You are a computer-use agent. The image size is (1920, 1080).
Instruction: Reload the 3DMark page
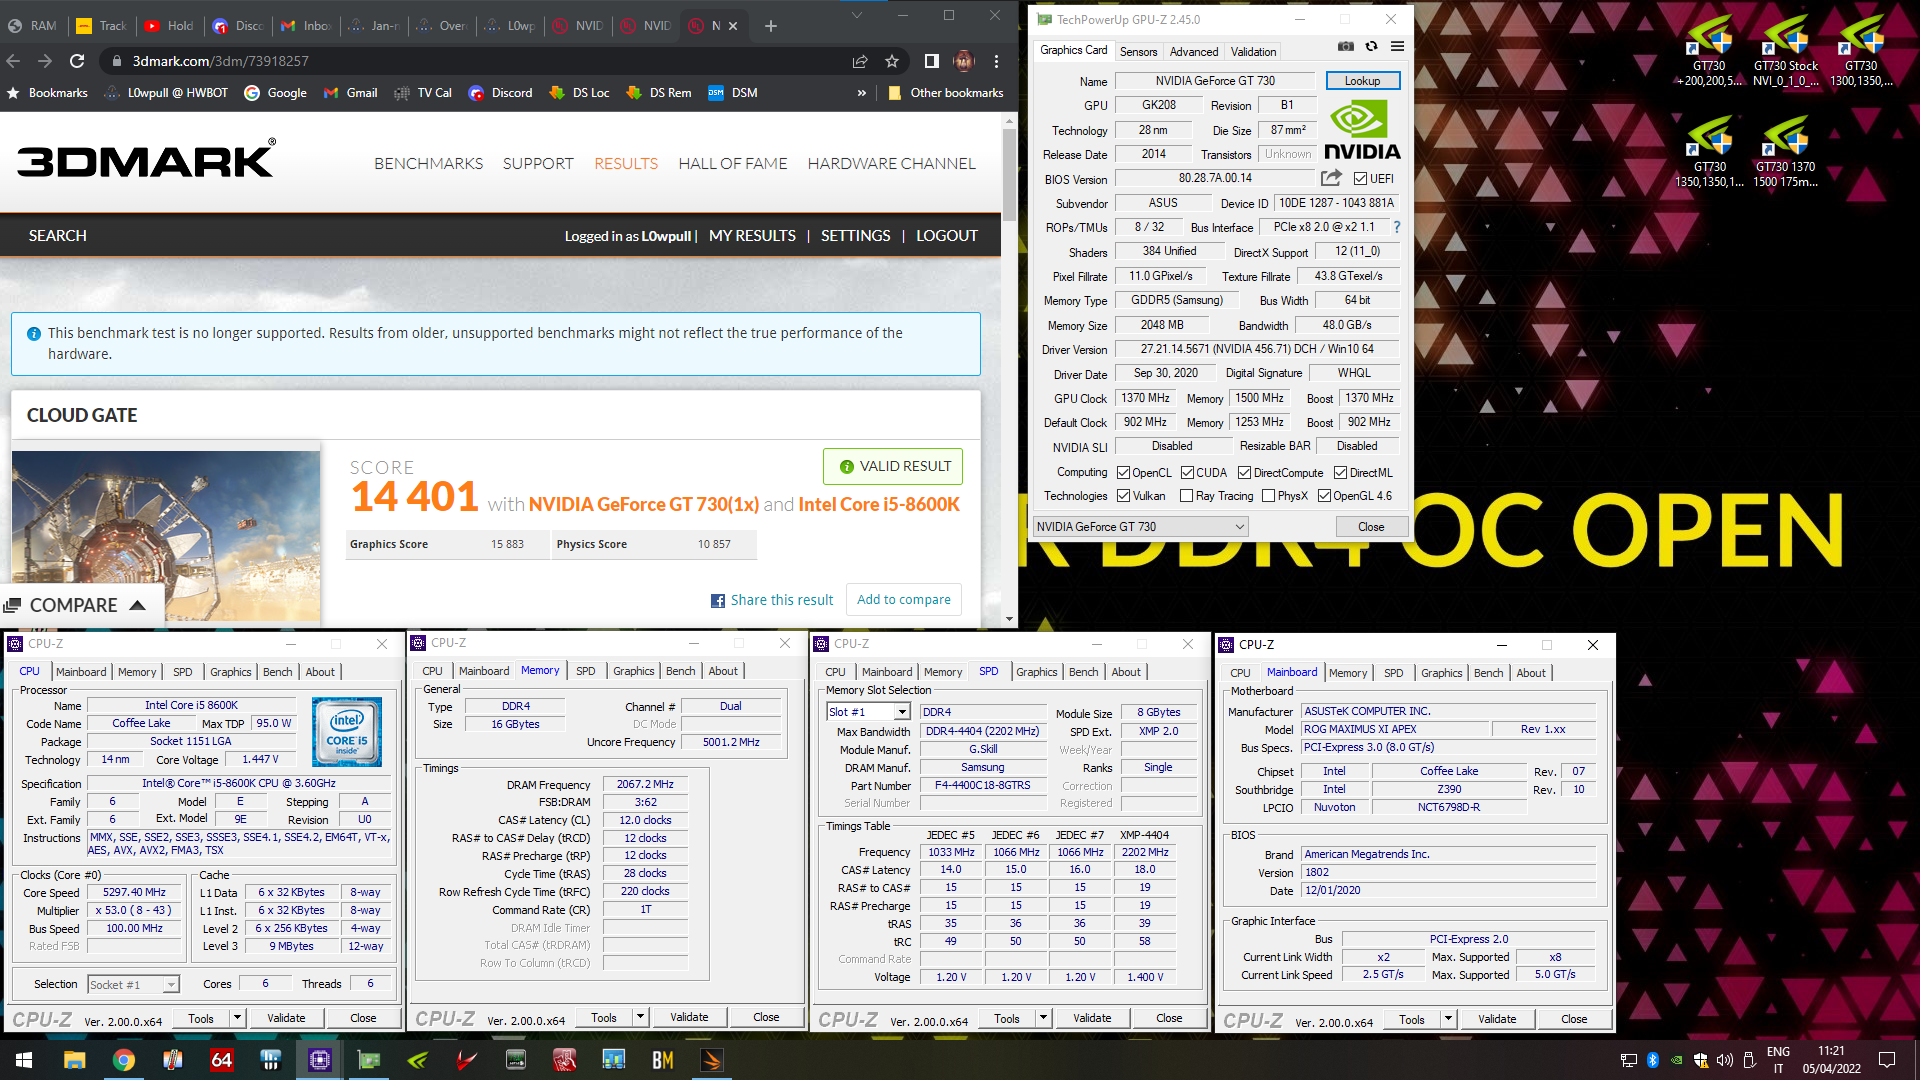click(x=77, y=61)
